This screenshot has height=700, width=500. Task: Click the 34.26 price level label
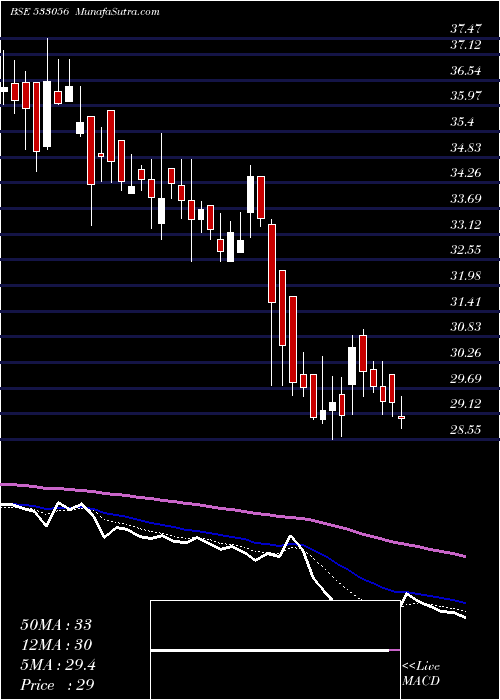point(466,173)
